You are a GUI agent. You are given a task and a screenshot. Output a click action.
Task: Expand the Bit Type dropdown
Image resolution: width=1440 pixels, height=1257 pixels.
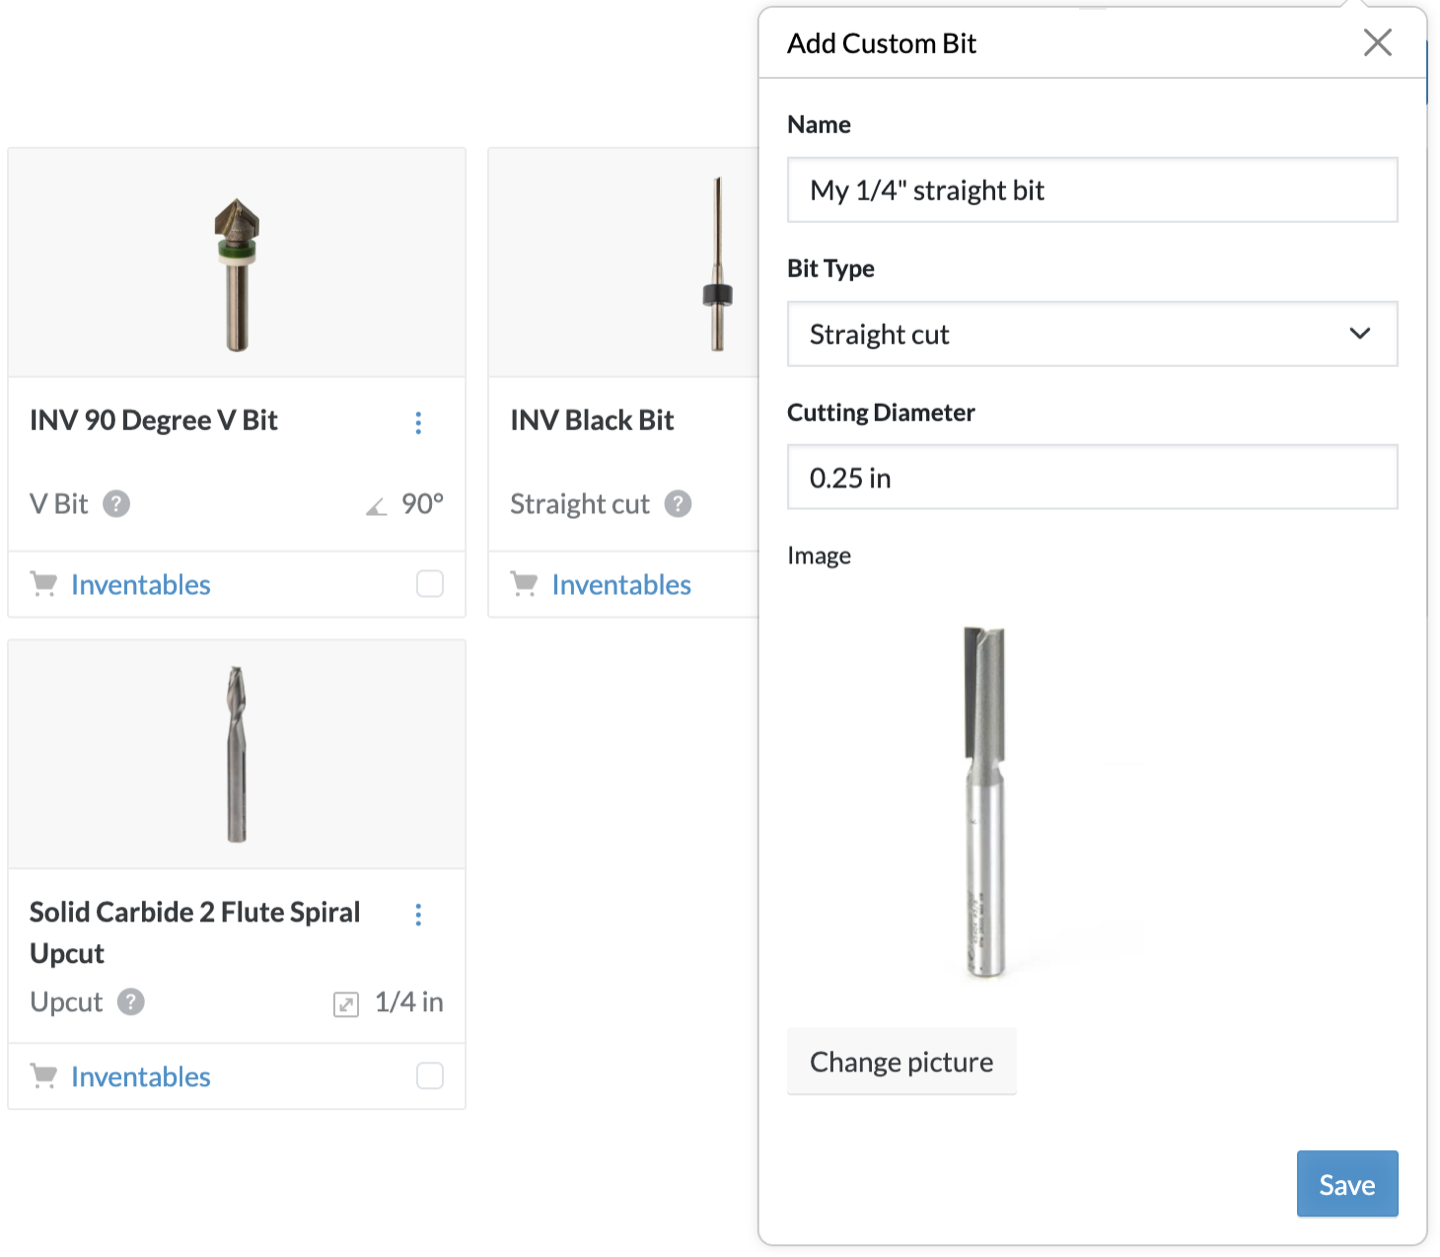click(1092, 334)
